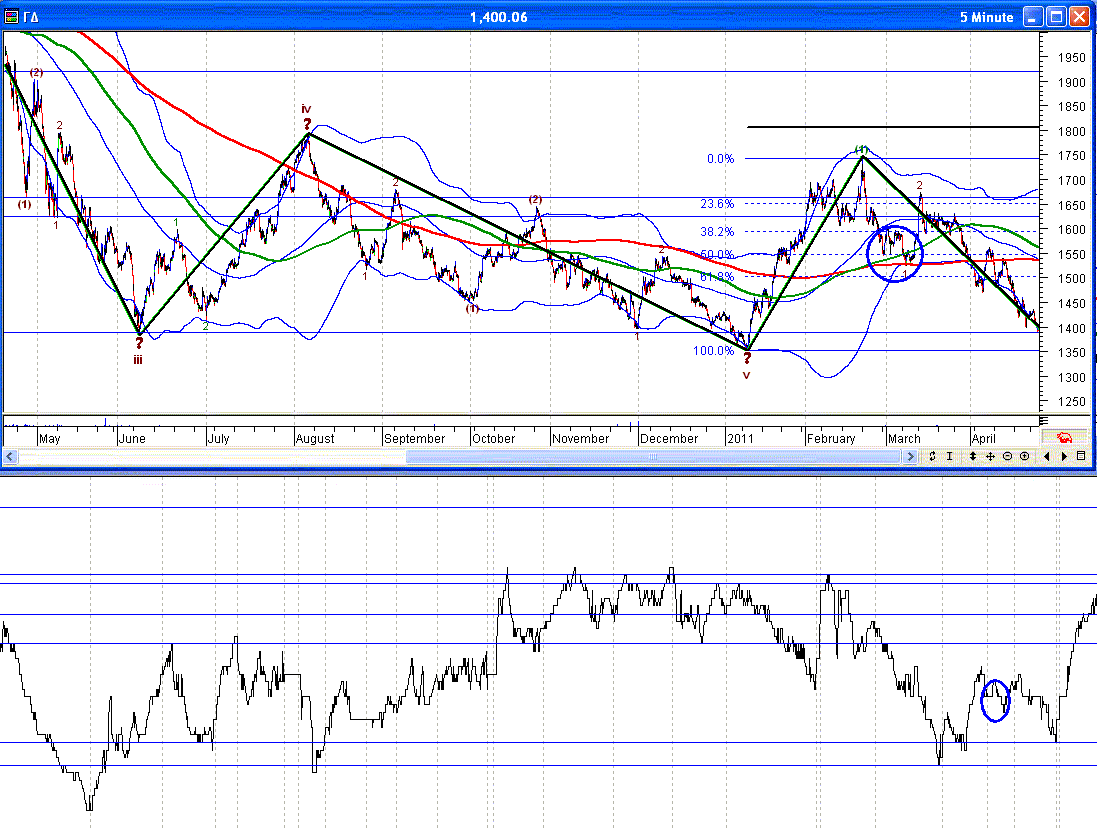Viewport: 1097px width, 830px height.
Task: Click the chart window icon in title bar
Action: click(x=11, y=17)
